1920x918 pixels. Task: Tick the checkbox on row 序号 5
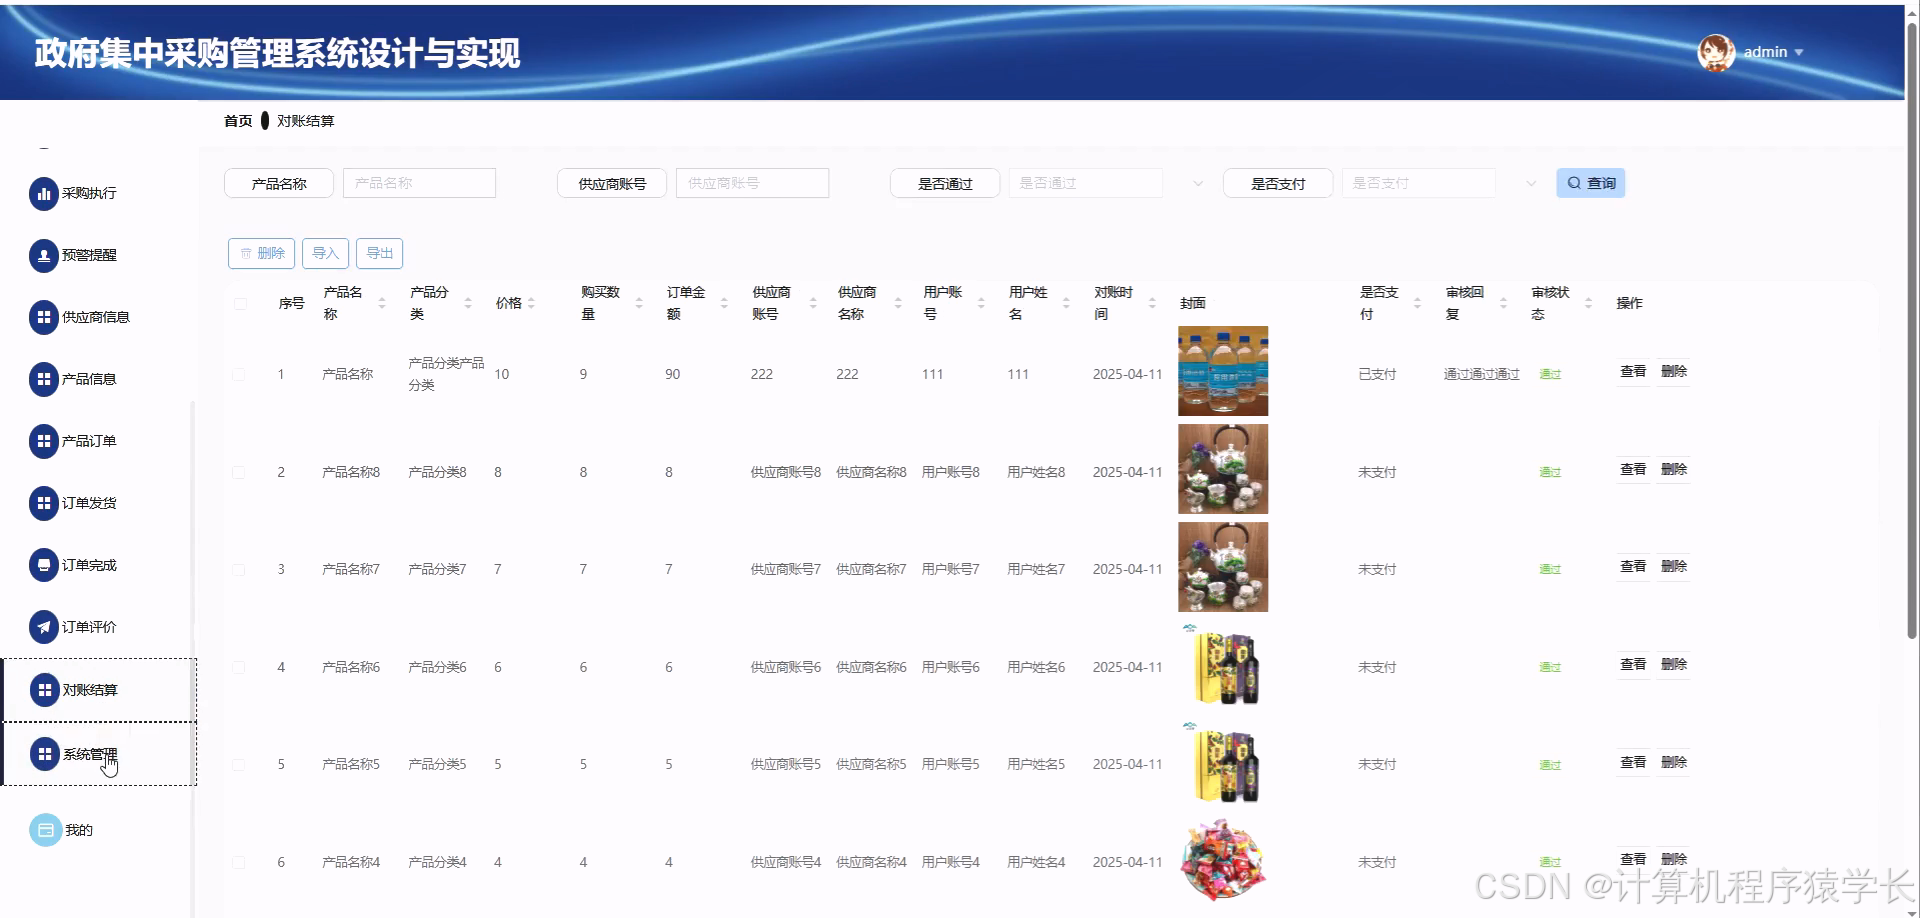click(240, 764)
